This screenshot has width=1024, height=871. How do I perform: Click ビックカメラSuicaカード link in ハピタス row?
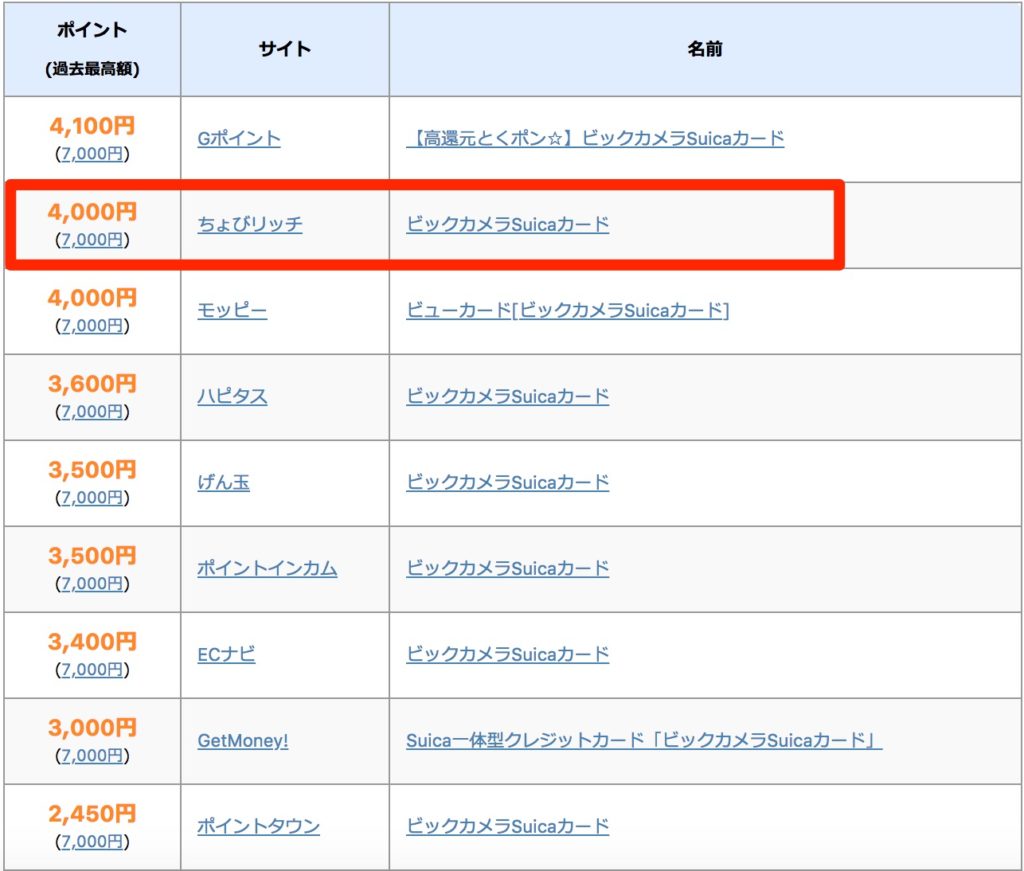(507, 396)
